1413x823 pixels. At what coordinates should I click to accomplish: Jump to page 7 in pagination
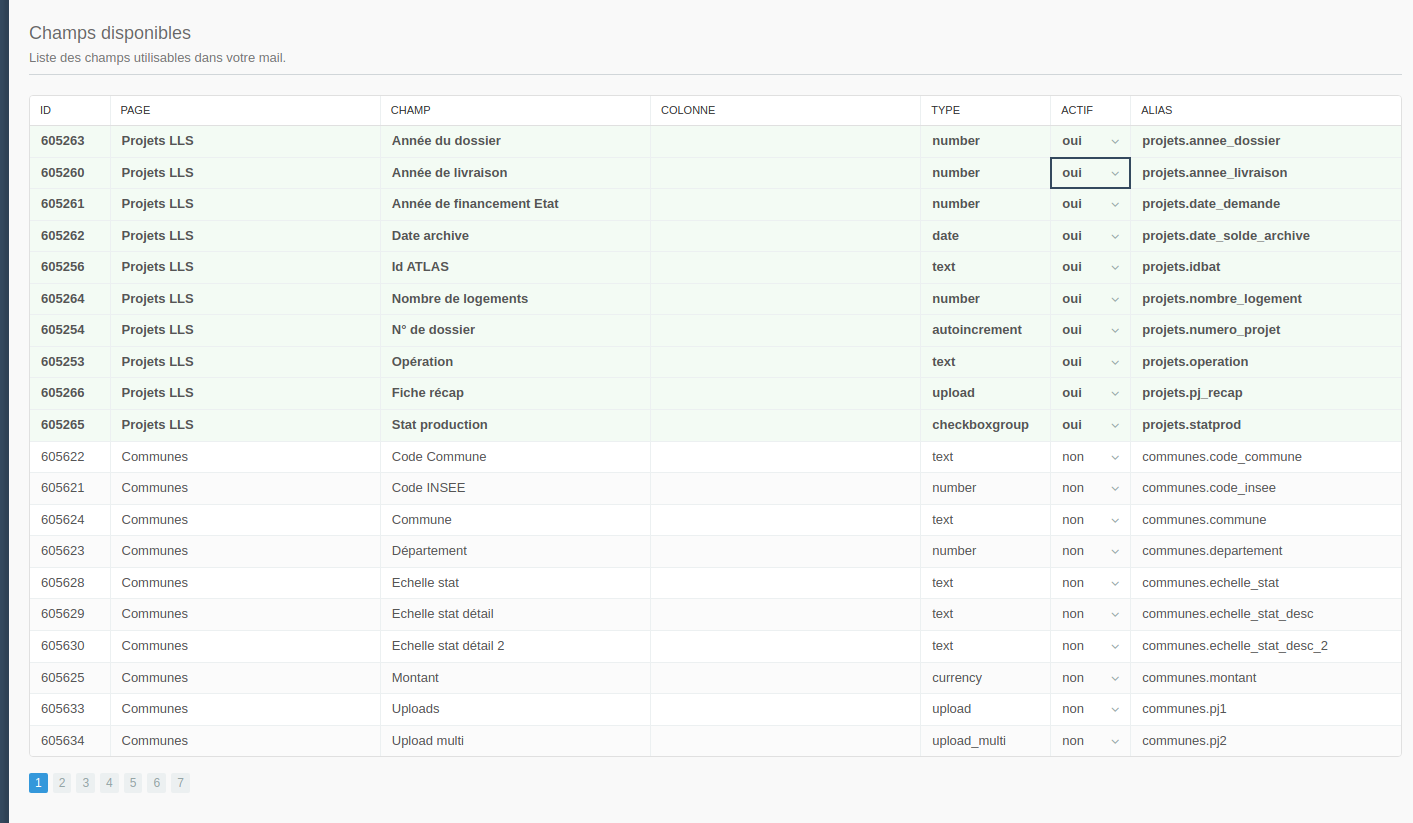pos(180,783)
